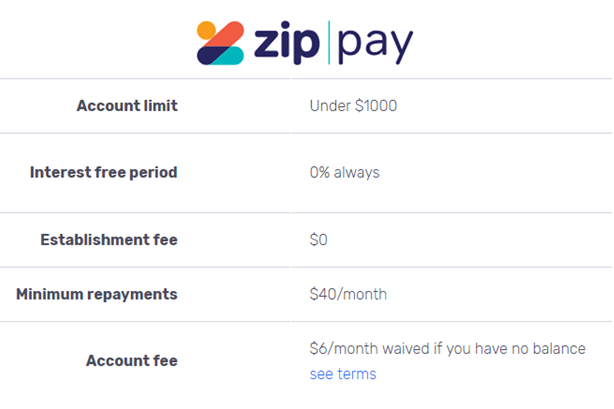Select the Minimum repayments label
614x409 pixels.
click(97, 294)
